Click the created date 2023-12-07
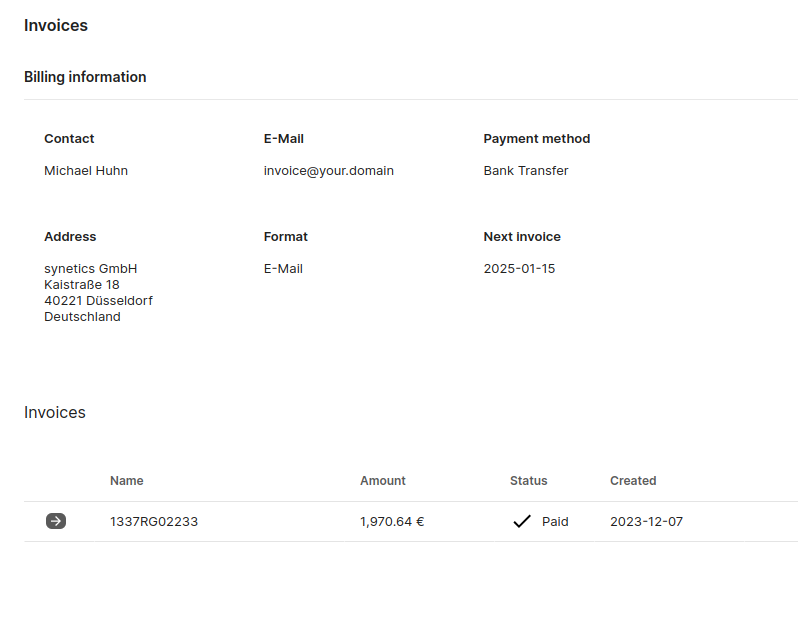The height and width of the screenshot is (618, 798). 646,521
